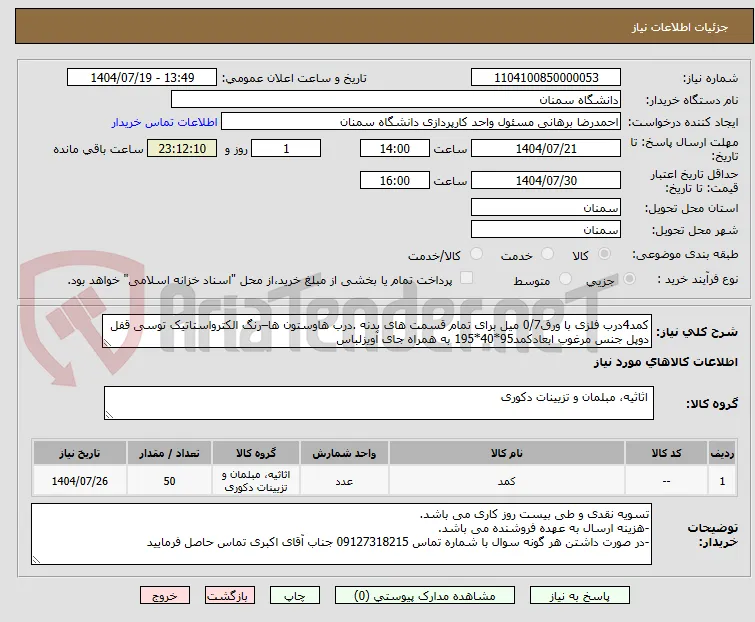Click the نام کالا column header
Viewport: 755px width, 622px height.
(507, 453)
